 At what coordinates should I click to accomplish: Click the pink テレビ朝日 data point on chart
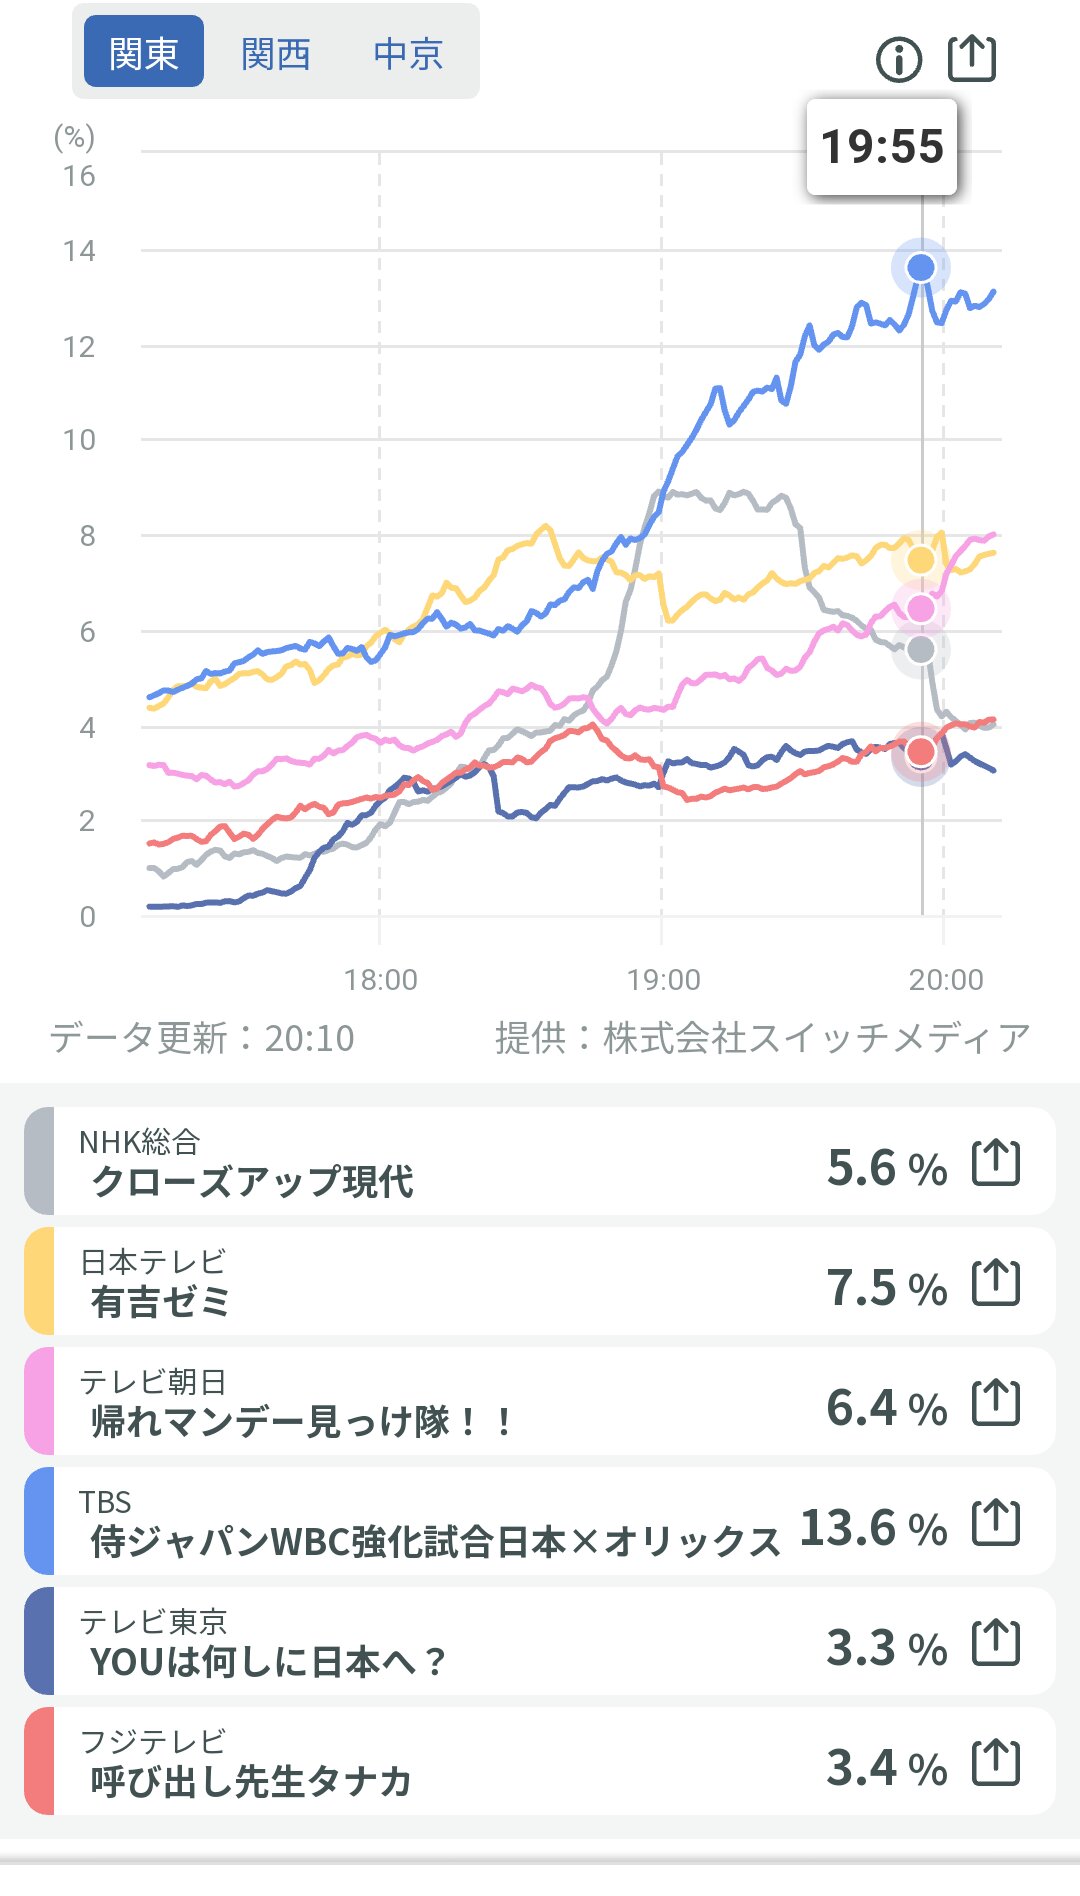[921, 608]
